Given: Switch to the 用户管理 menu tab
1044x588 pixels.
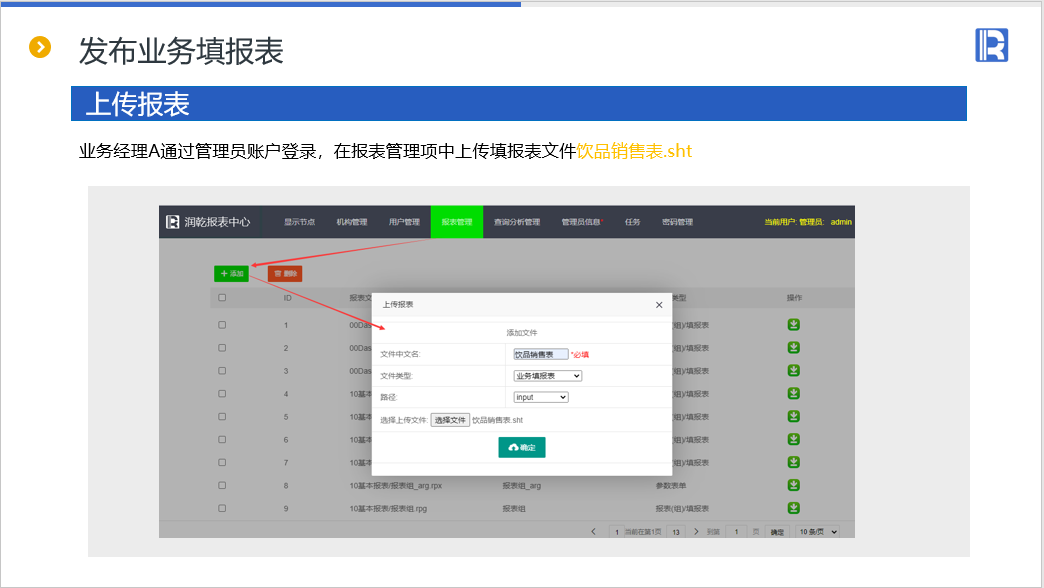Looking at the screenshot, I should coord(404,222).
